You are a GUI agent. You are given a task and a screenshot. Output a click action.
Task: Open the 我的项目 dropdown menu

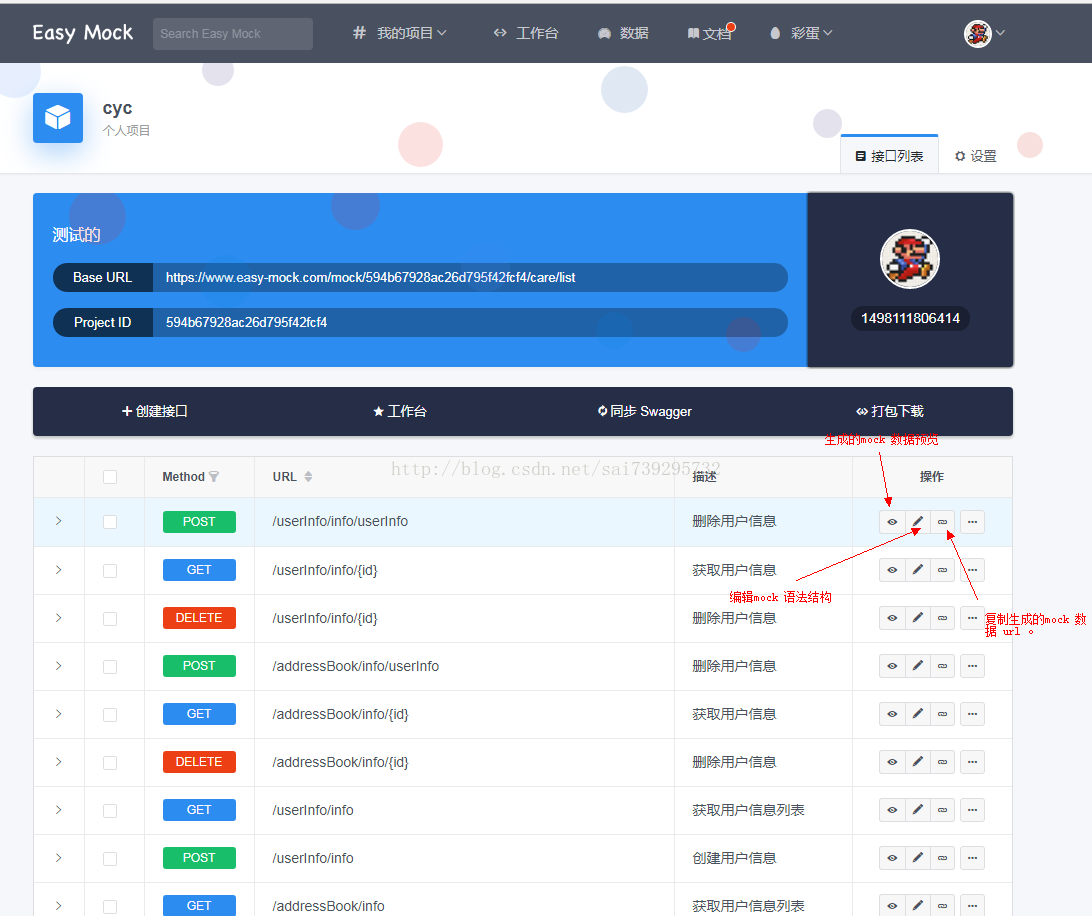[x=400, y=33]
